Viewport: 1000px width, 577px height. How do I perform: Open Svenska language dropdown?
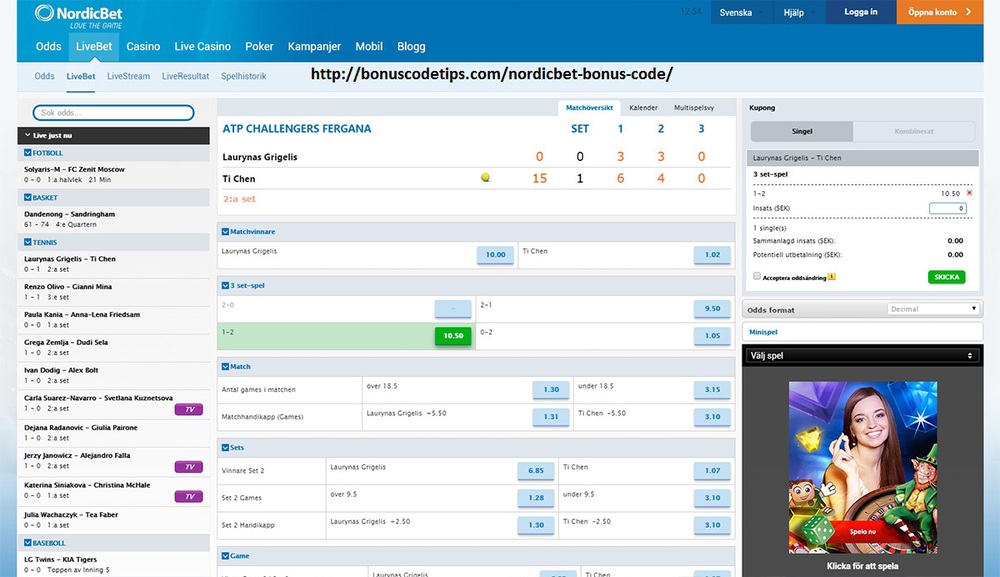point(740,12)
